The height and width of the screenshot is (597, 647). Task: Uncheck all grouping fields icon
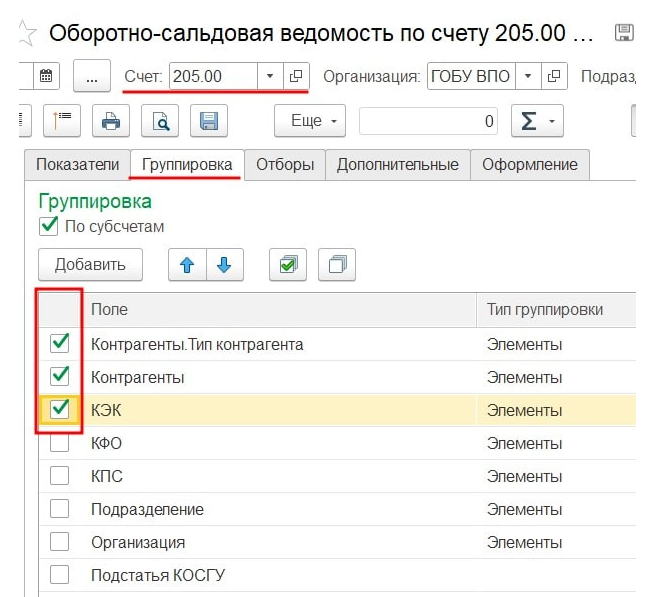[x=337, y=264]
